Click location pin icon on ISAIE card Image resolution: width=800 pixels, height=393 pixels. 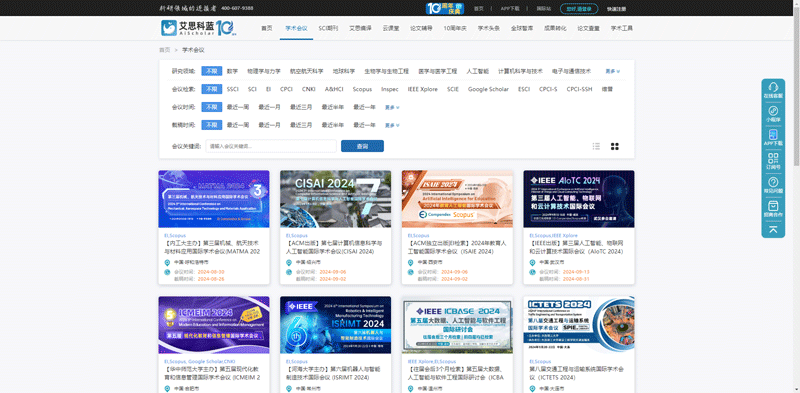click(410, 262)
